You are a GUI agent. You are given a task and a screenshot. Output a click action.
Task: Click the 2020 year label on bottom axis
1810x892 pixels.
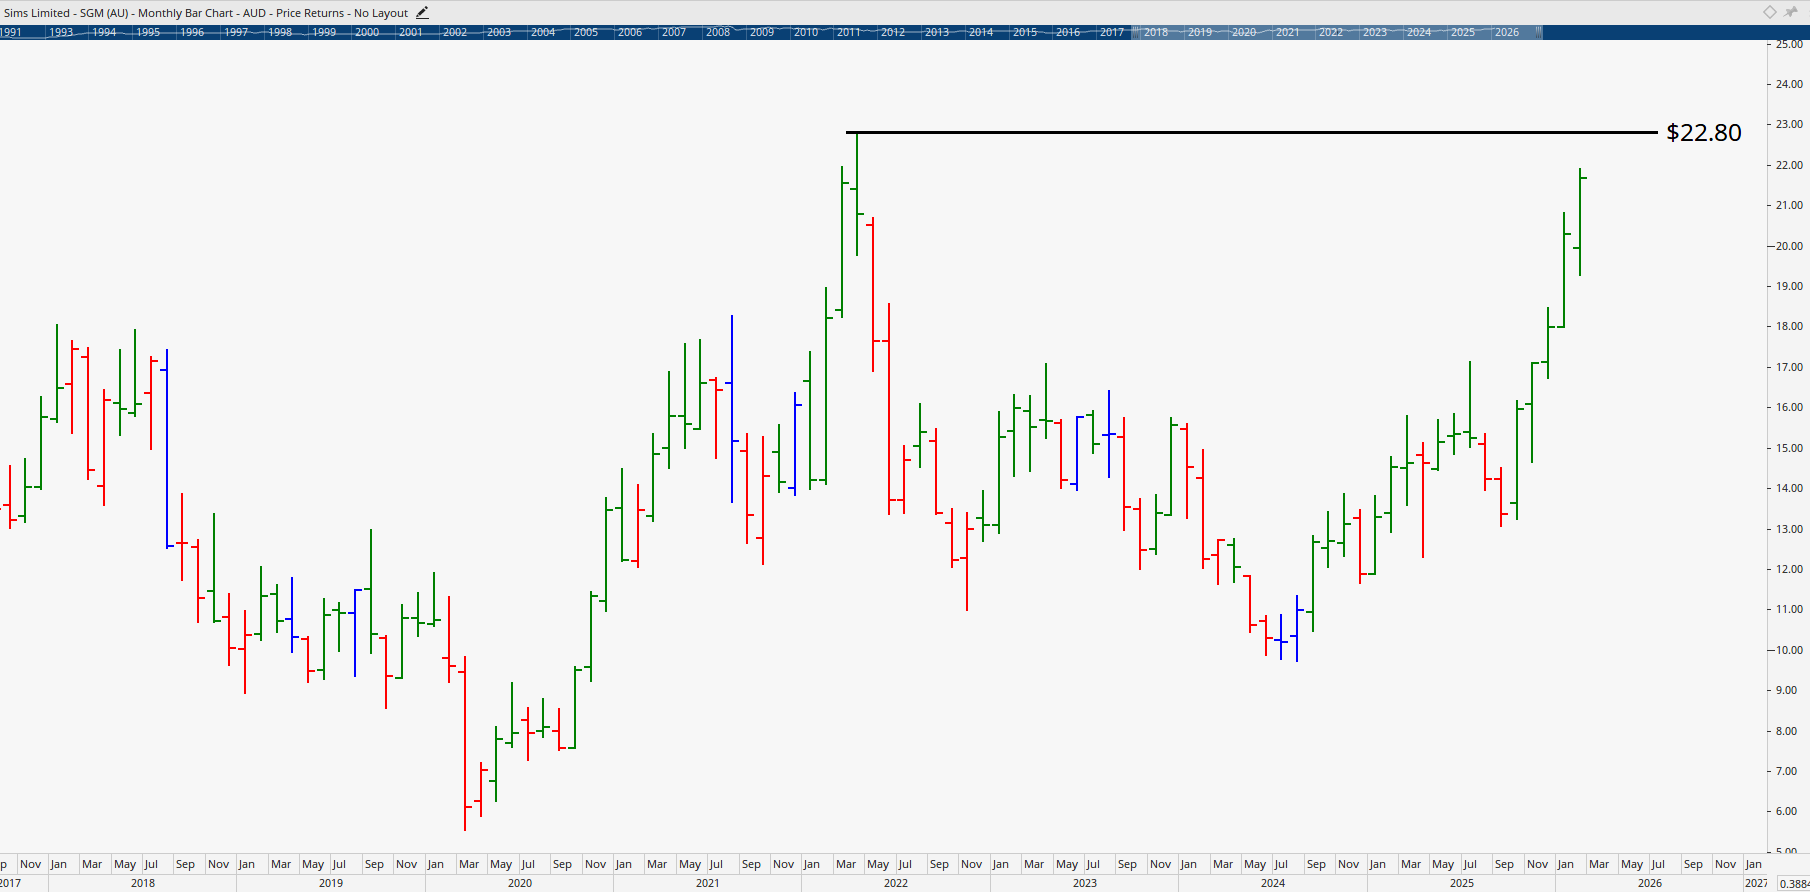point(520,883)
